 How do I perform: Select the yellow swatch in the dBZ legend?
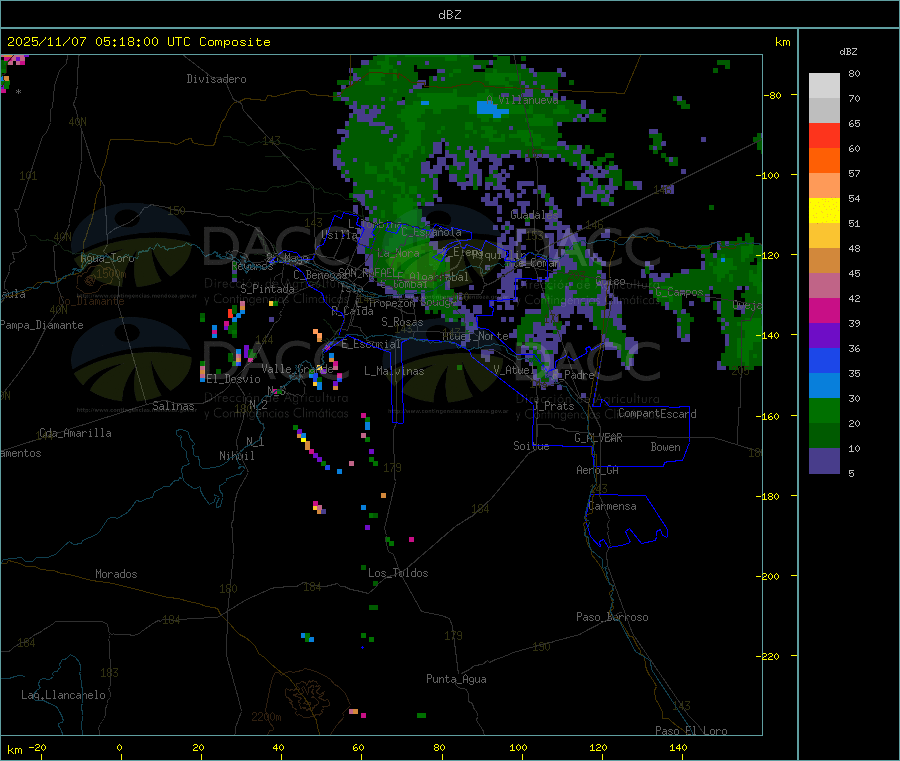click(x=824, y=211)
